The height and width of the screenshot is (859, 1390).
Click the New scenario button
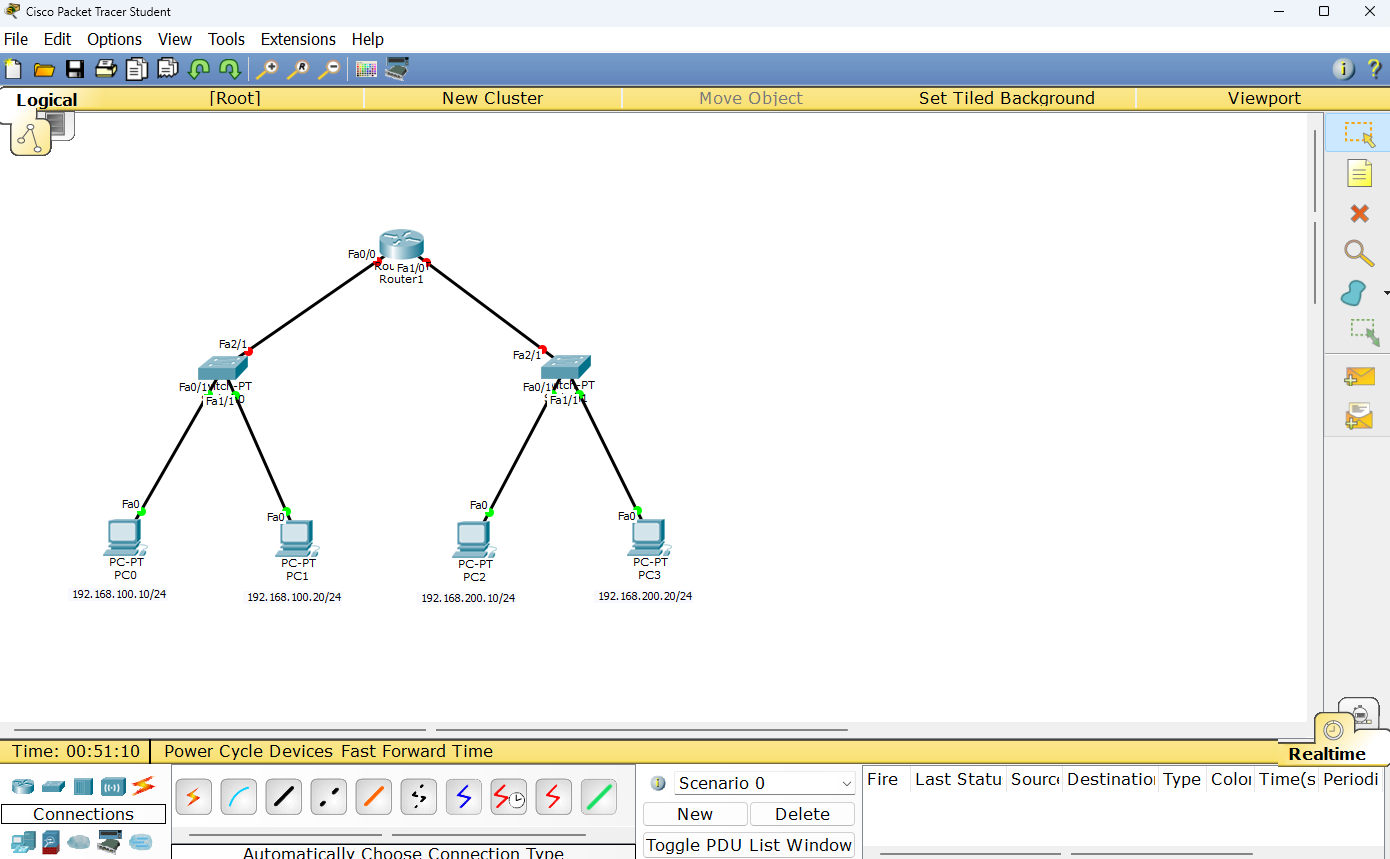pos(695,814)
